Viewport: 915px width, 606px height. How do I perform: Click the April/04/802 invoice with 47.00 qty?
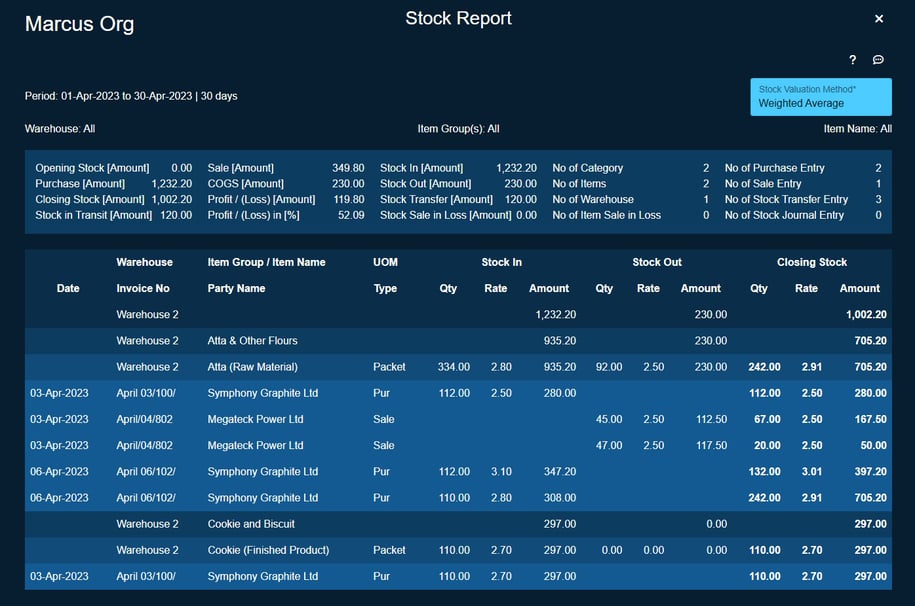click(x=144, y=445)
